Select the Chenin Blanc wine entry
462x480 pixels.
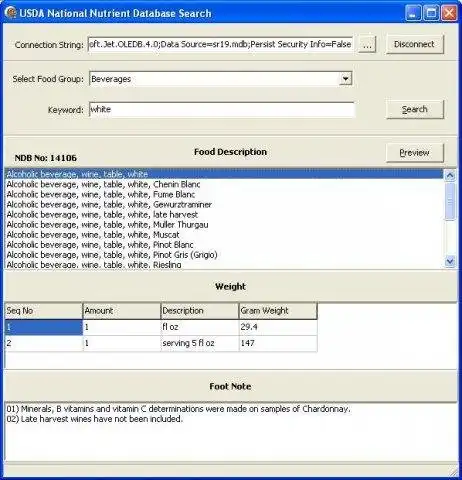click(x=224, y=184)
